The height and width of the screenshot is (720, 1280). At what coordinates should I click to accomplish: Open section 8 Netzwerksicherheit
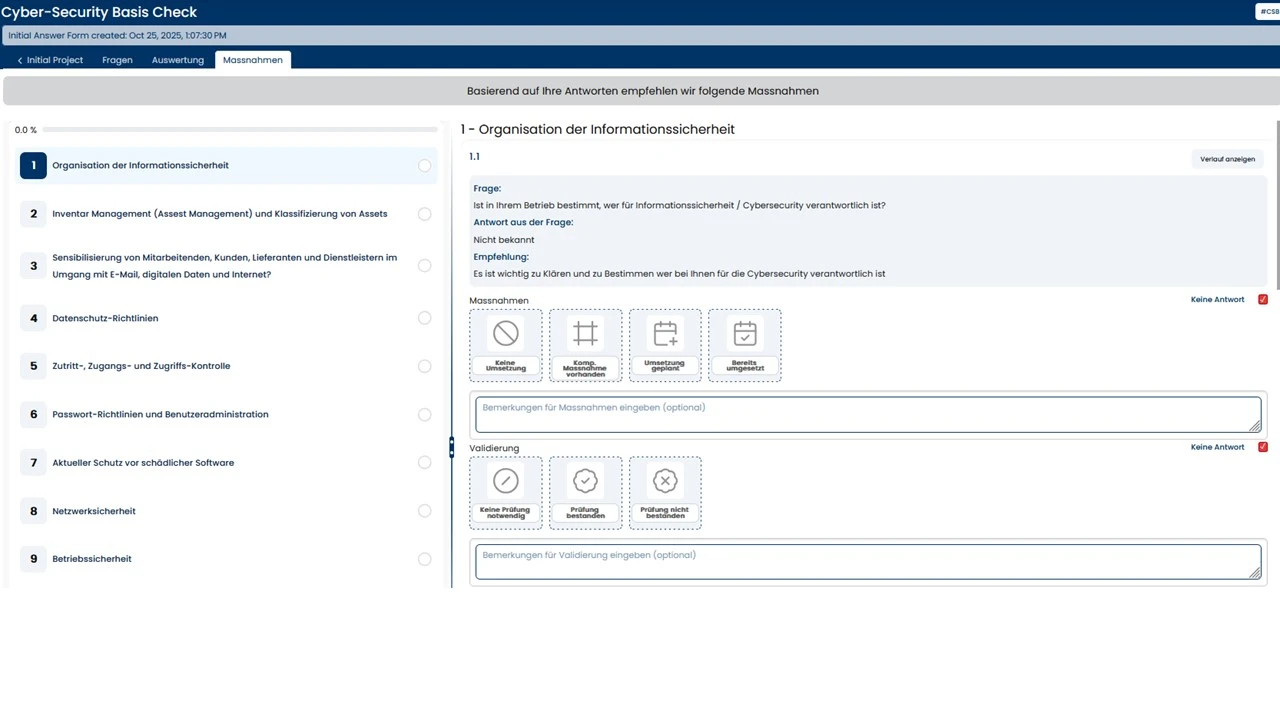tap(94, 511)
